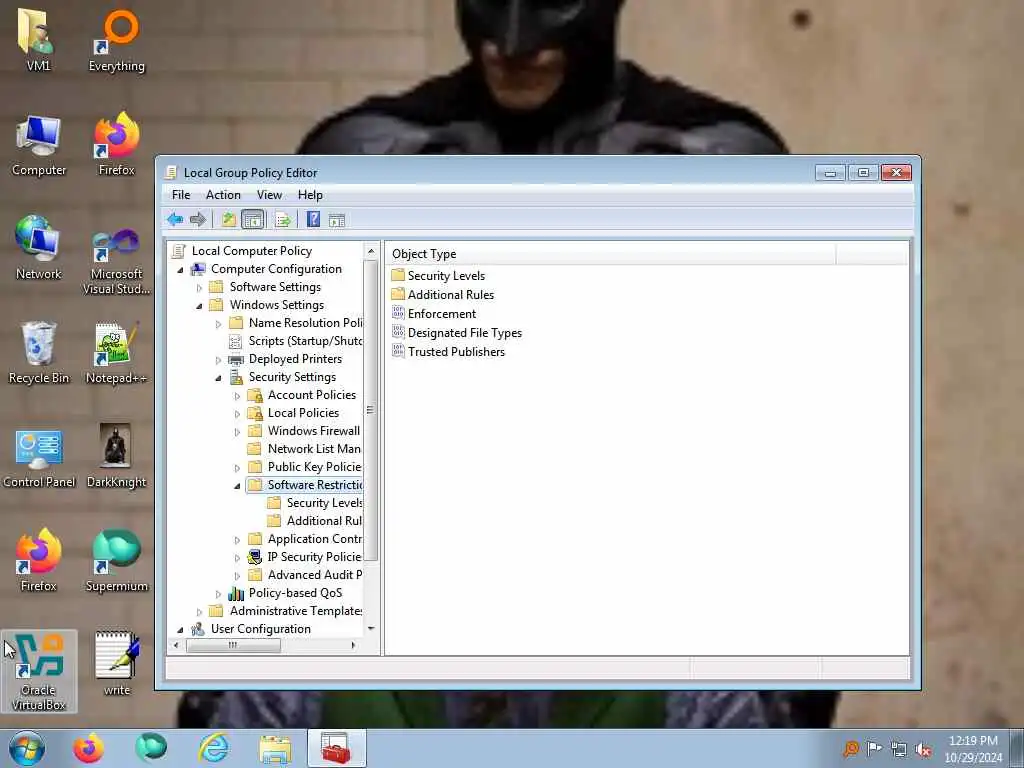The height and width of the screenshot is (768, 1024).
Task: Launch Internet Explorer from the taskbar
Action: tap(214, 748)
